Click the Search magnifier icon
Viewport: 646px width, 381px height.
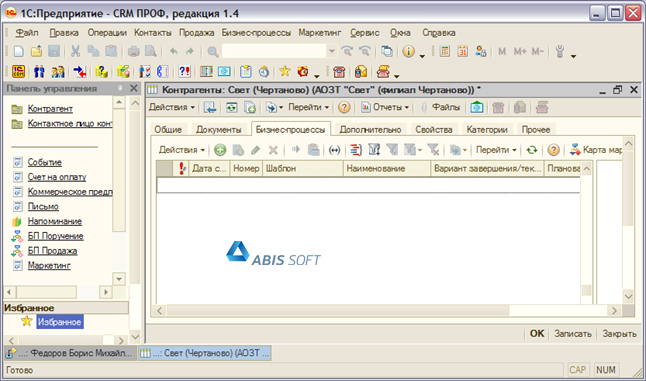point(213,51)
